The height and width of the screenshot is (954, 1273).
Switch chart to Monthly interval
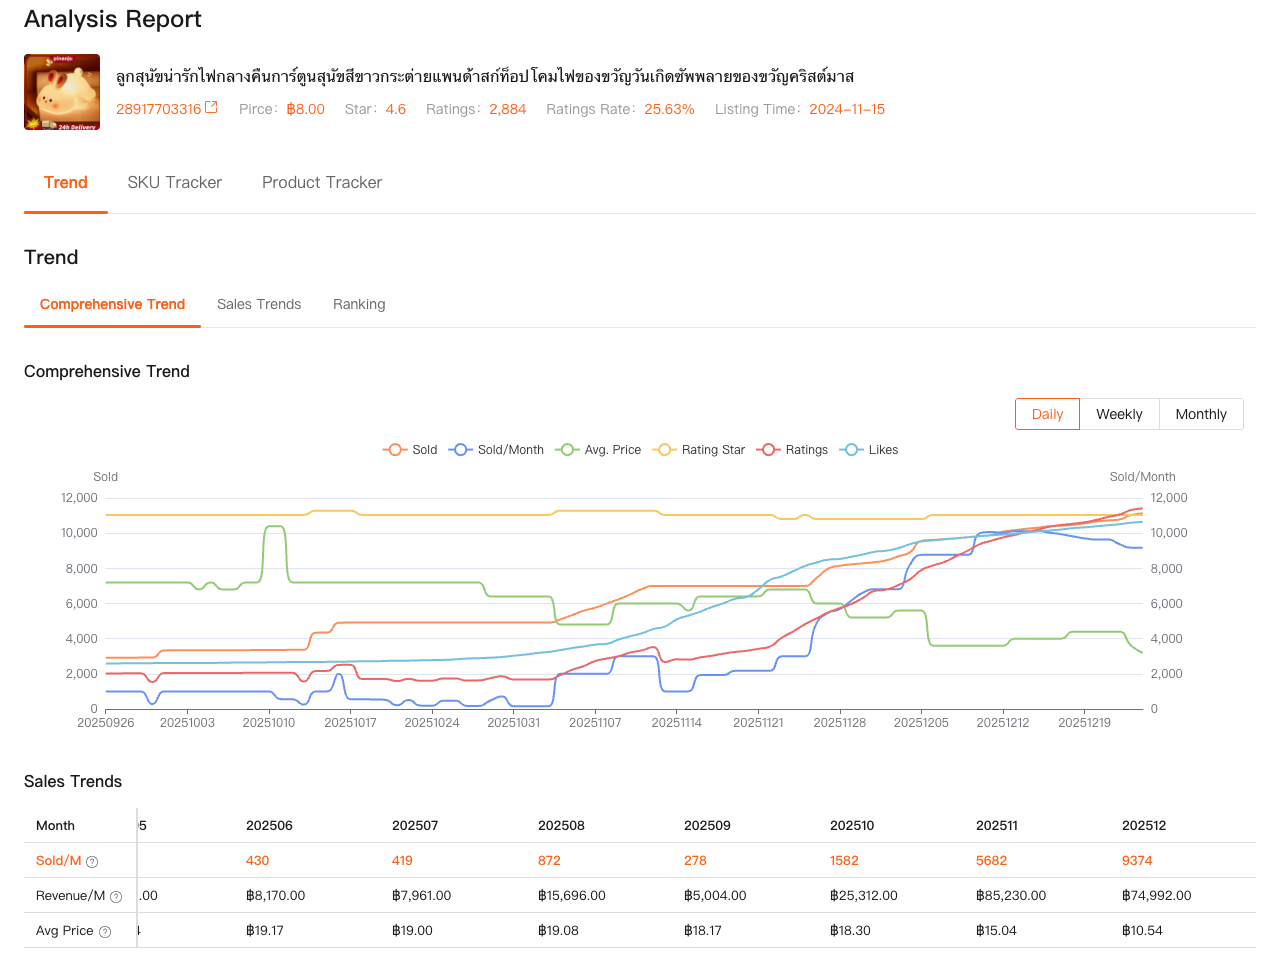coord(1201,414)
